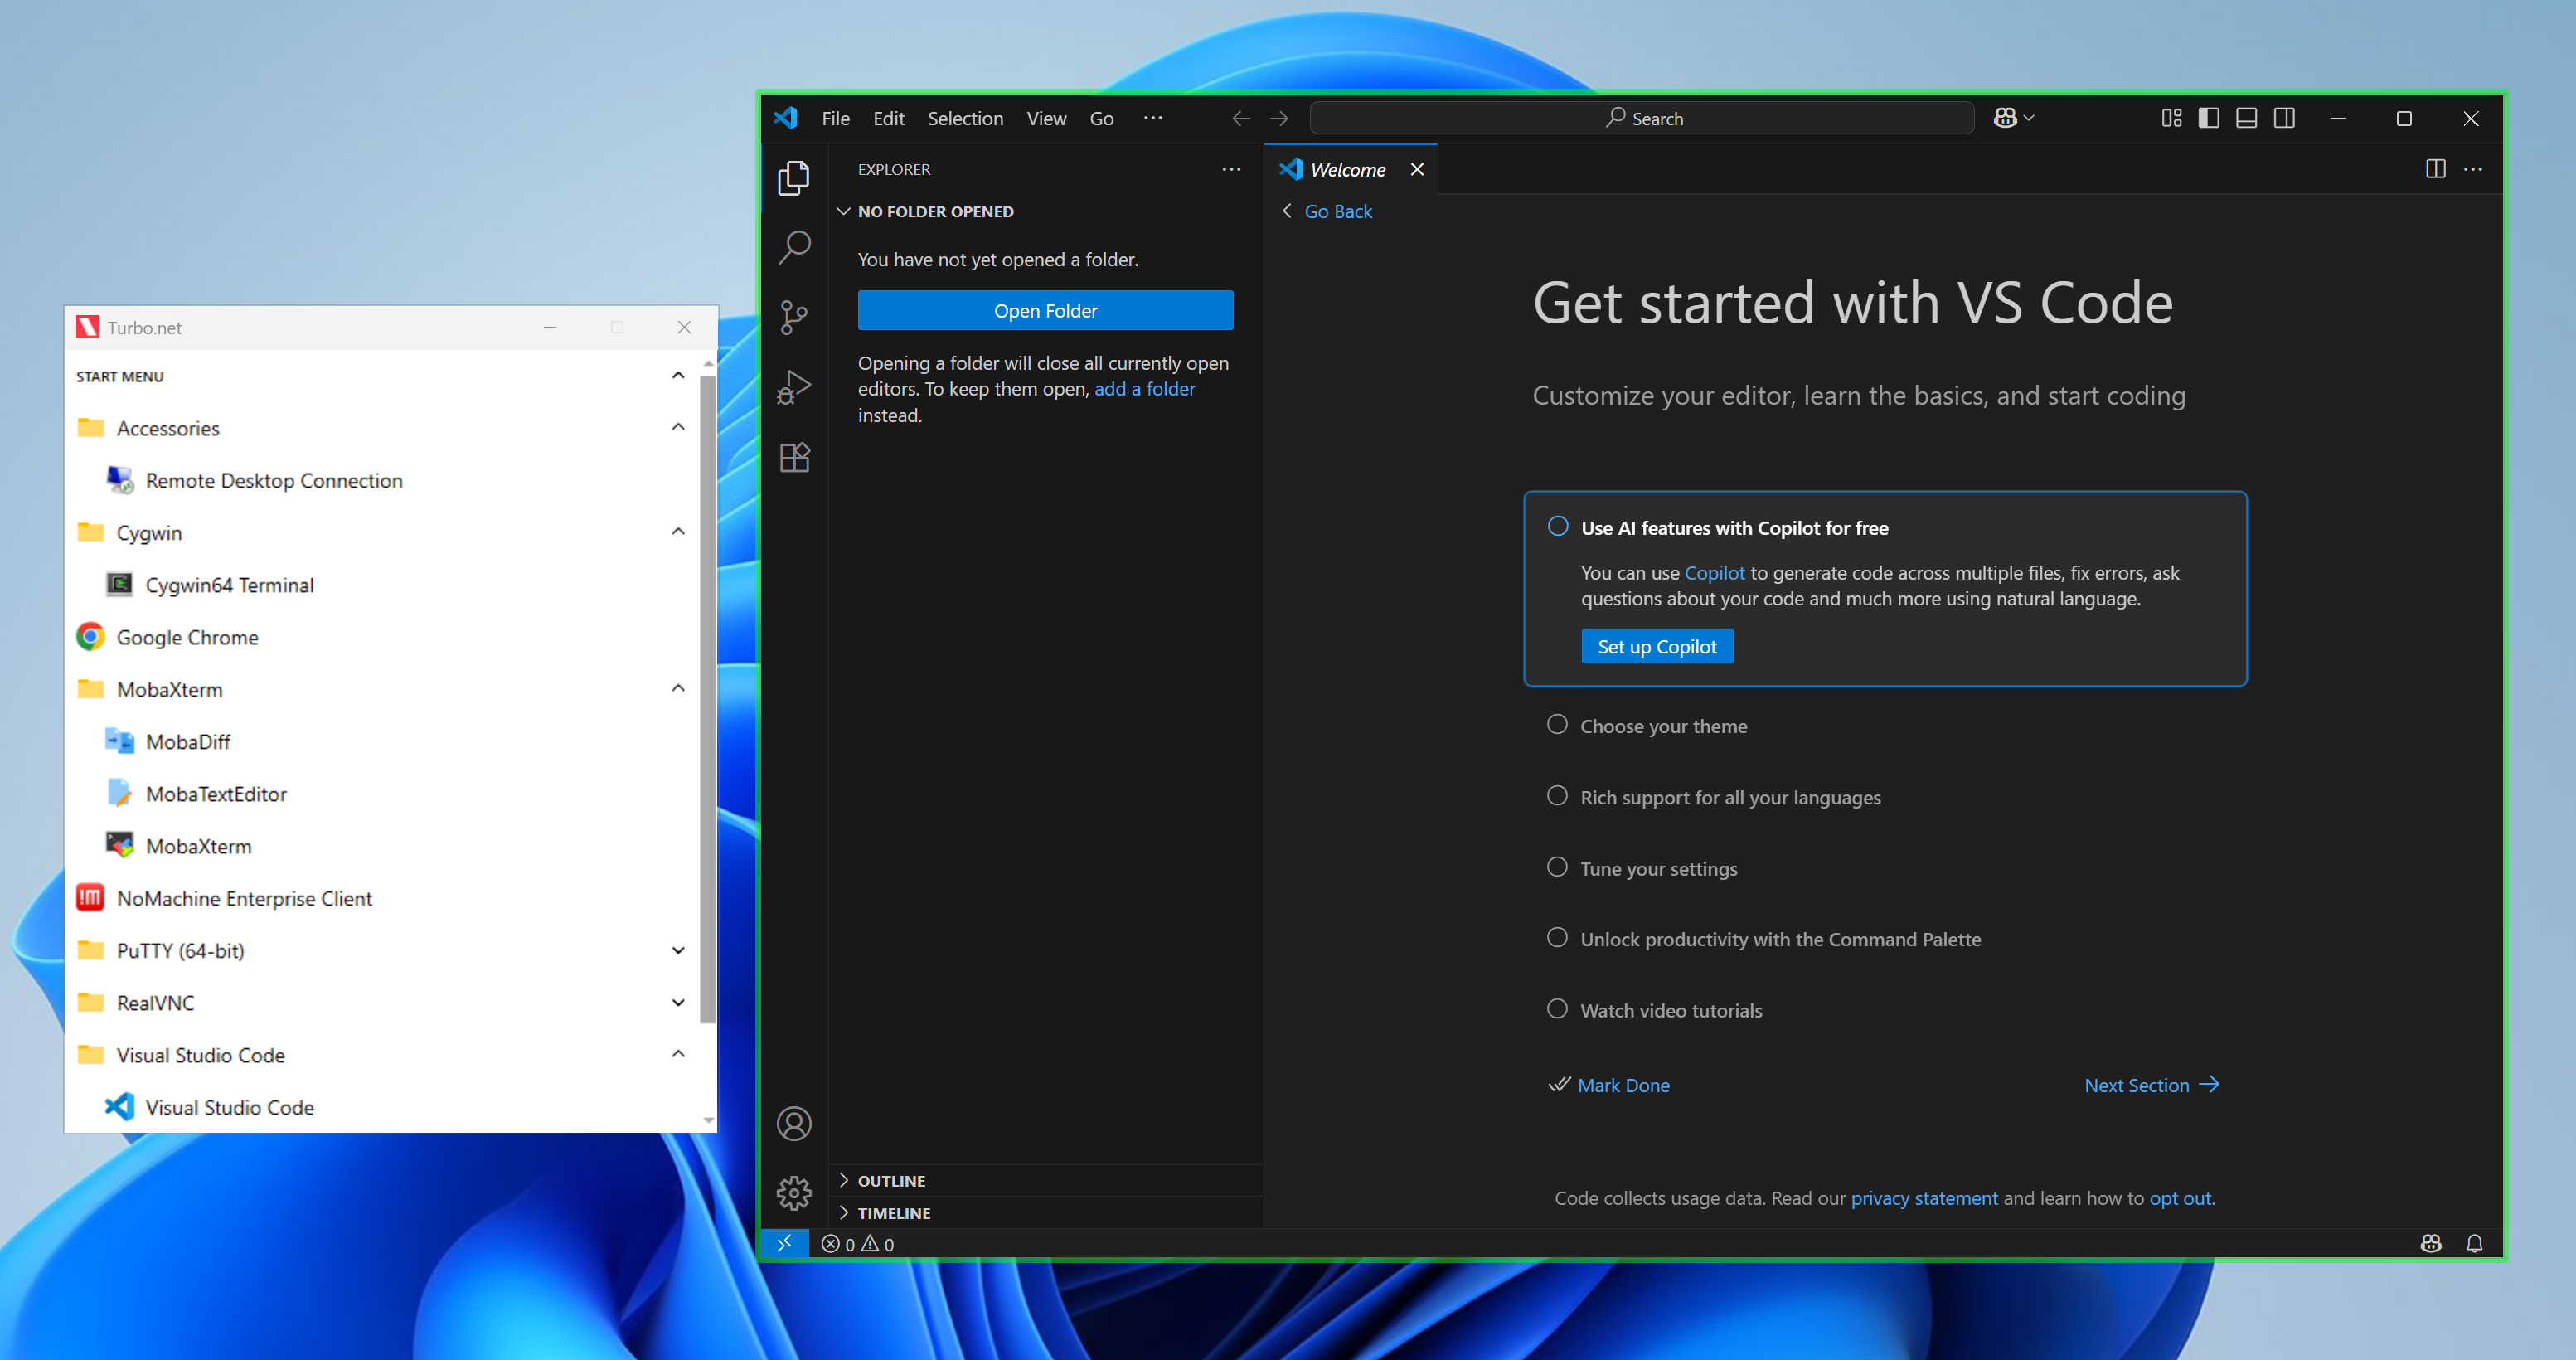Open the Manage gear icon
This screenshot has width=2576, height=1360.
pyautogui.click(x=794, y=1192)
